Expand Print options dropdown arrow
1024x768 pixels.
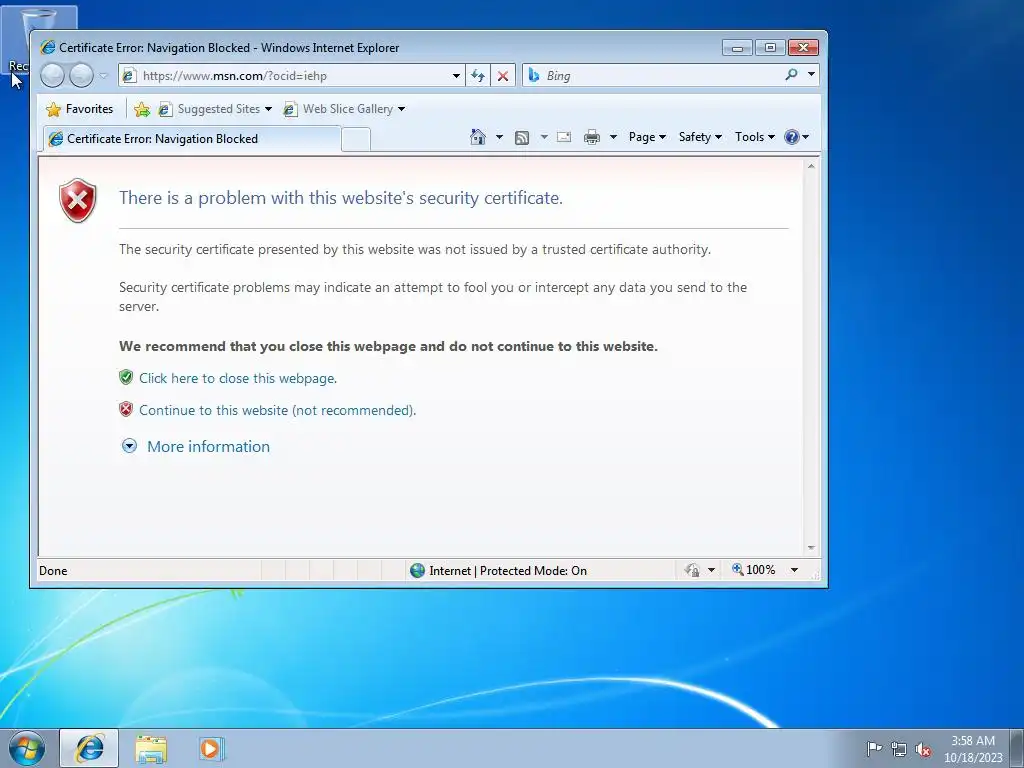pyautogui.click(x=613, y=137)
